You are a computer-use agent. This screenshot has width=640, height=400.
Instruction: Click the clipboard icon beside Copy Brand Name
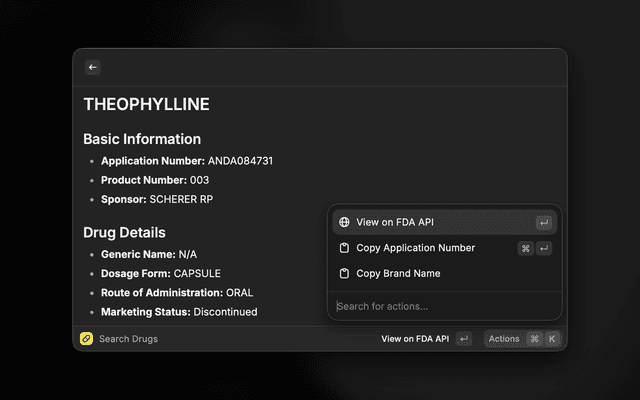point(344,273)
